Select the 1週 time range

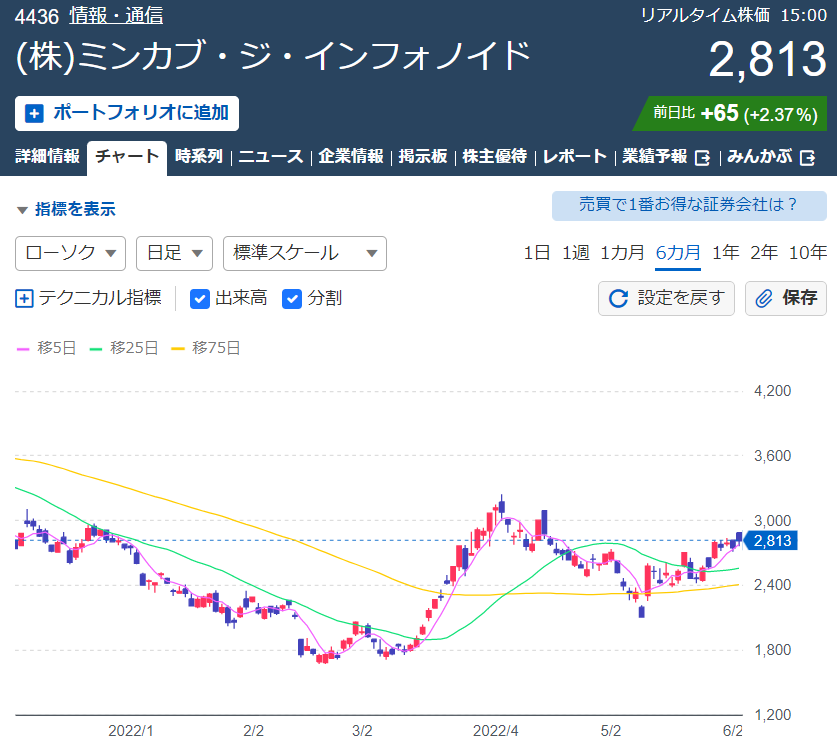point(575,252)
